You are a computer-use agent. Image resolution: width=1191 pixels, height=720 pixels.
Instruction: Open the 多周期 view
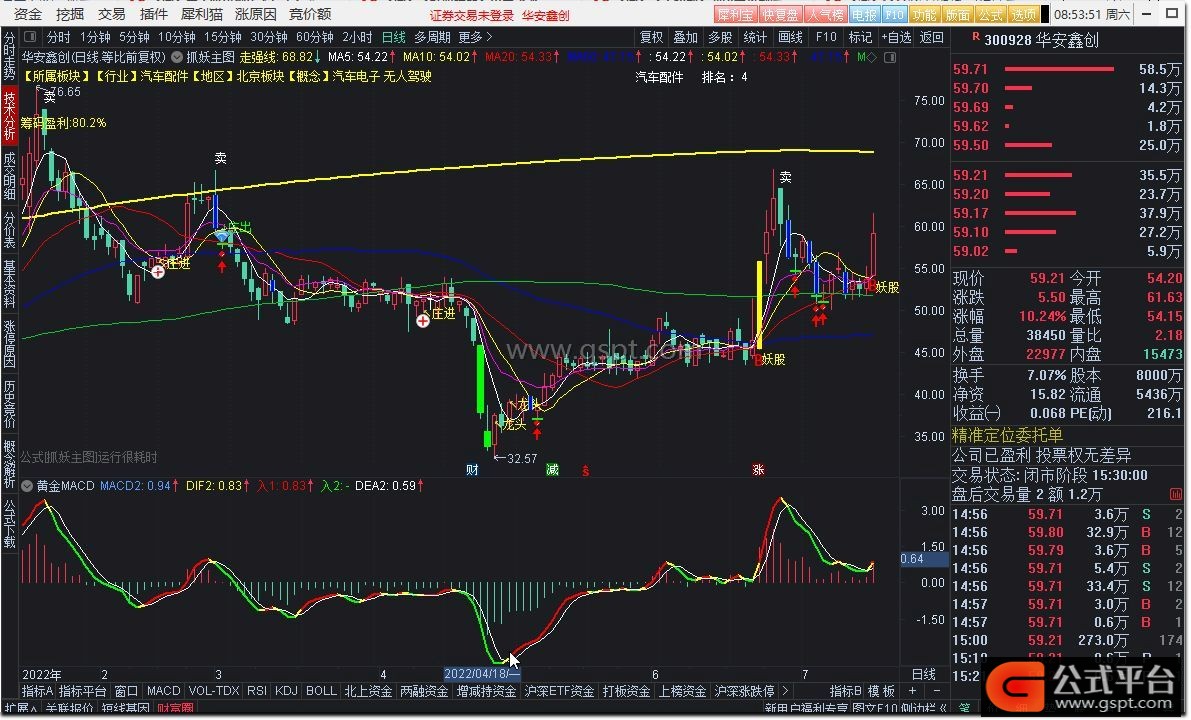pos(431,36)
